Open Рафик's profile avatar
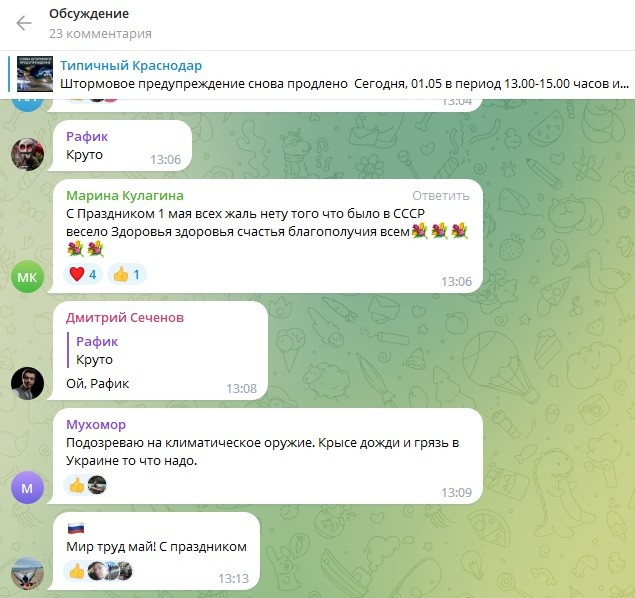635x598 pixels. (x=27, y=154)
